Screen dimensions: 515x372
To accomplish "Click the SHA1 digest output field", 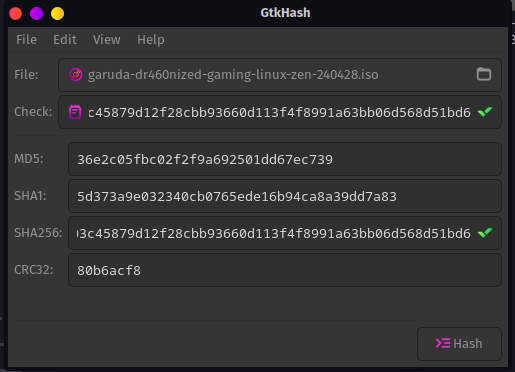I will point(285,196).
